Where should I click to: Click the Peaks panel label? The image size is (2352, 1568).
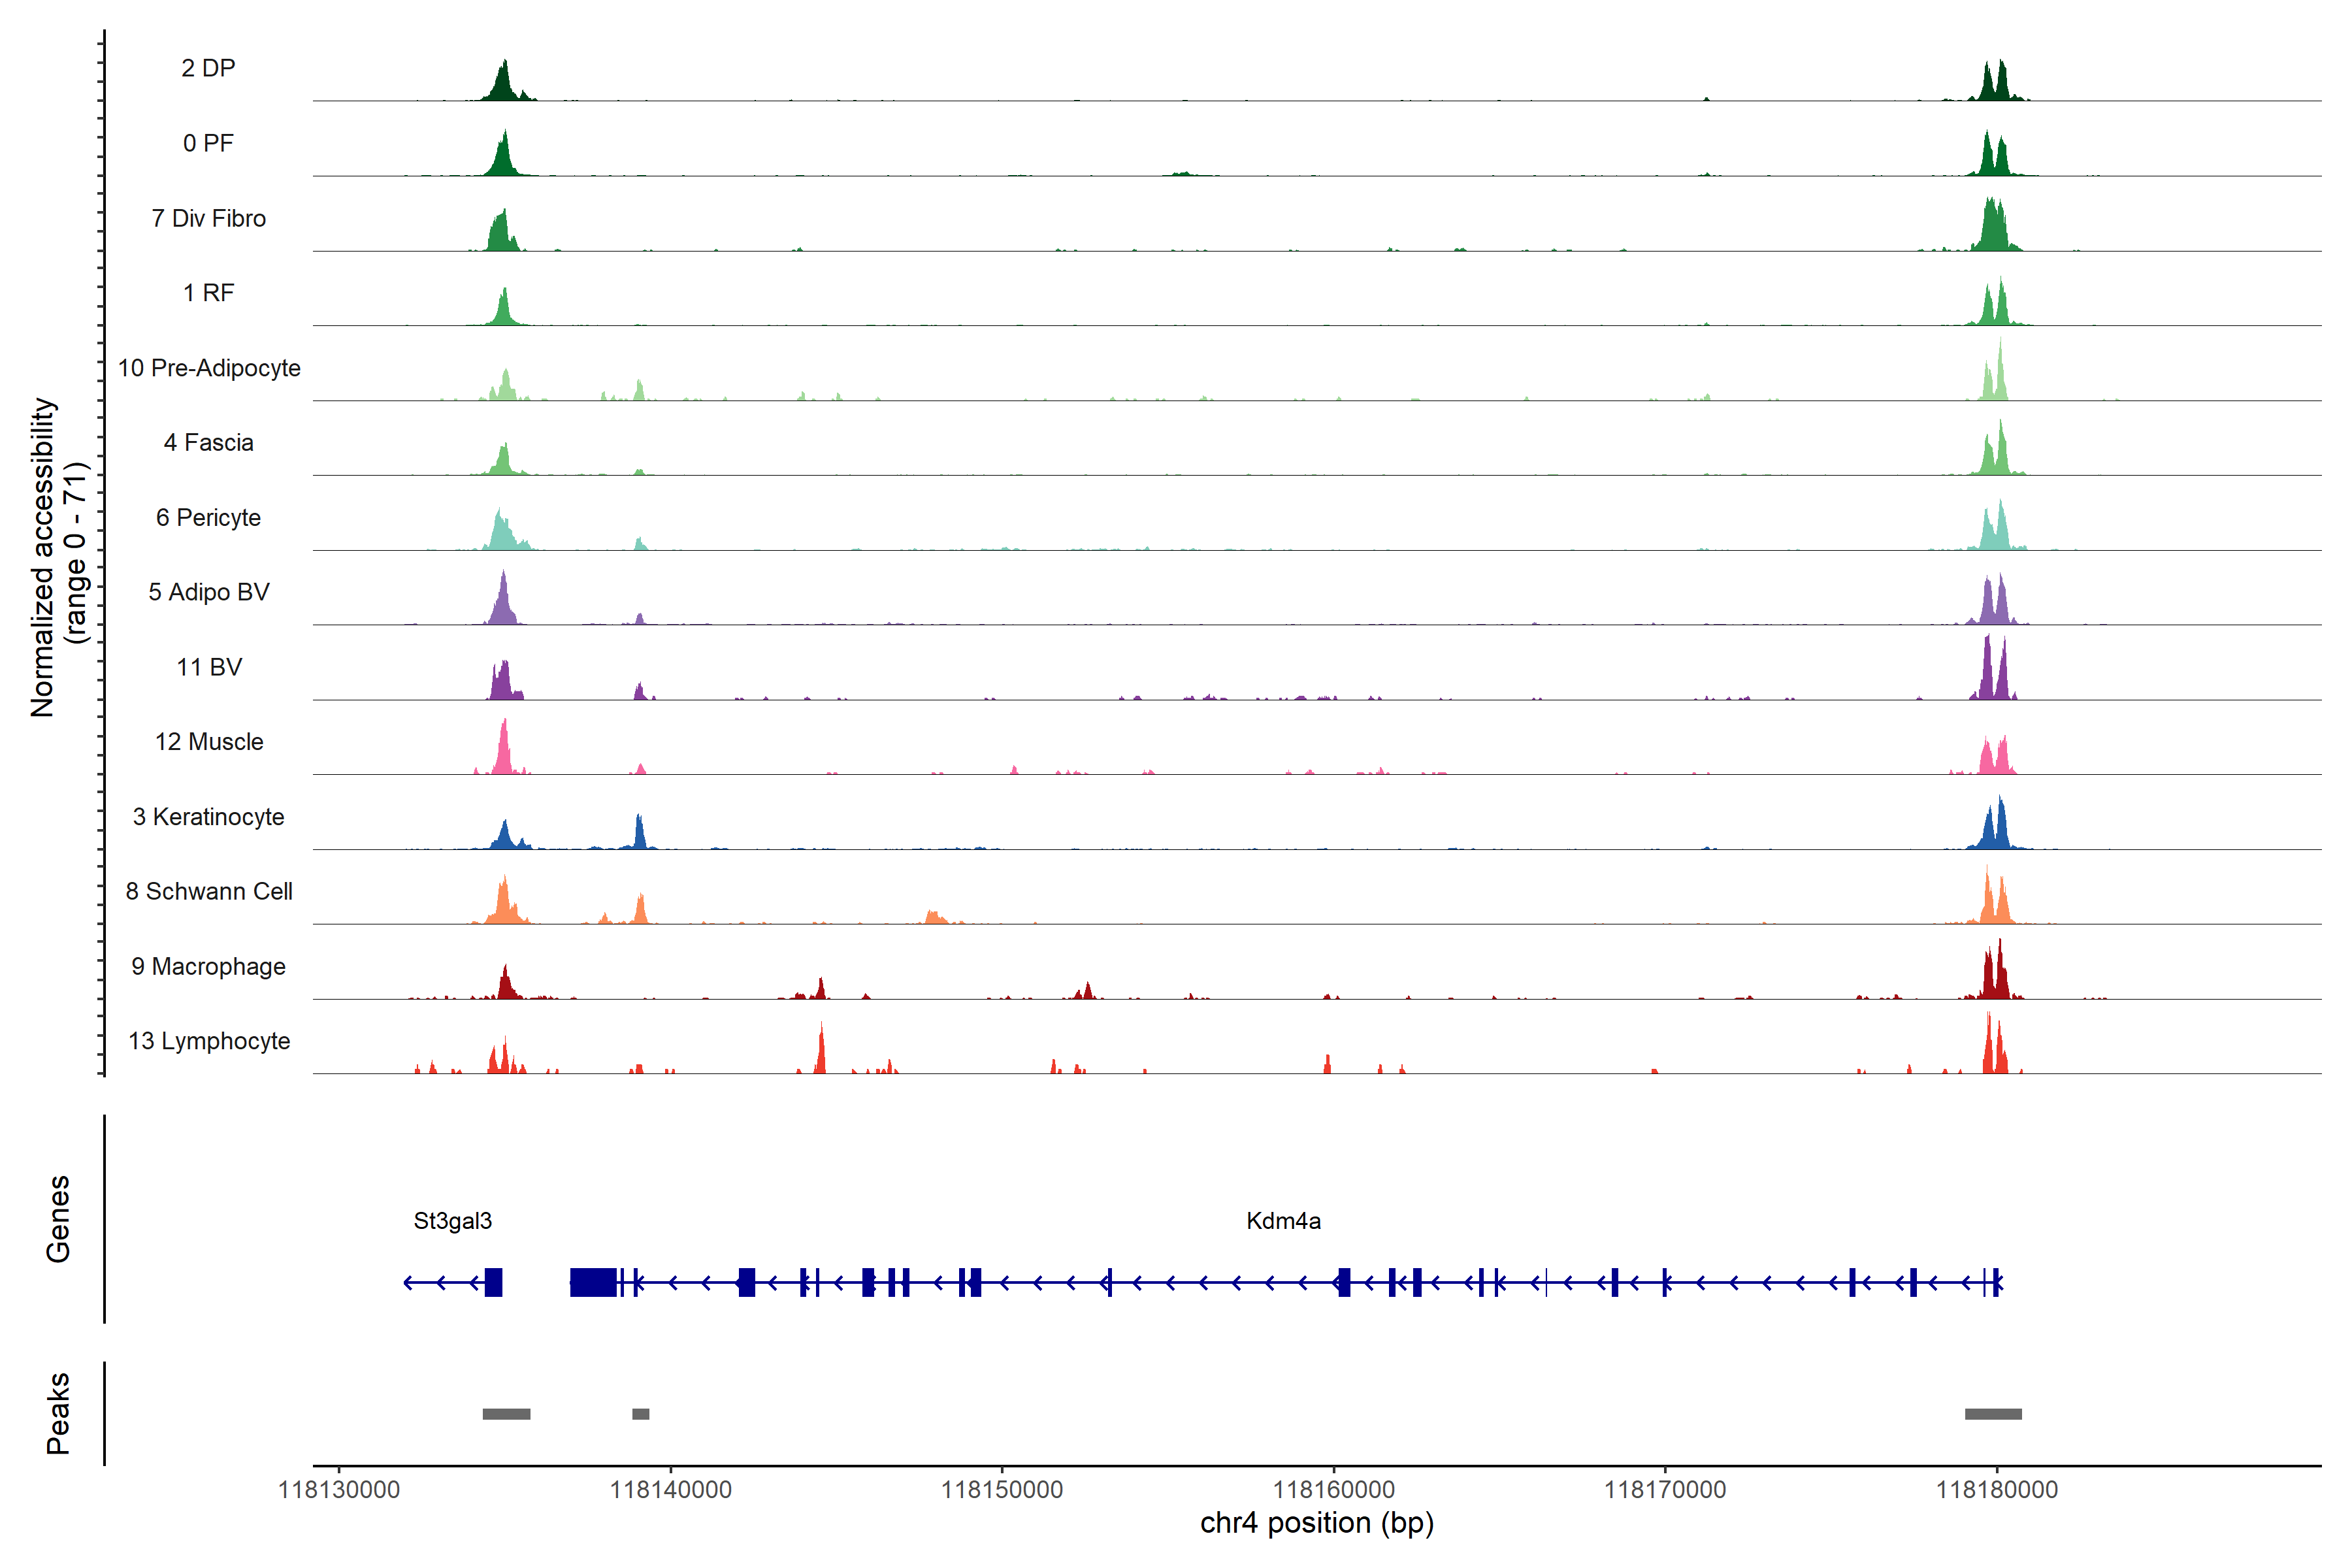(58, 1413)
